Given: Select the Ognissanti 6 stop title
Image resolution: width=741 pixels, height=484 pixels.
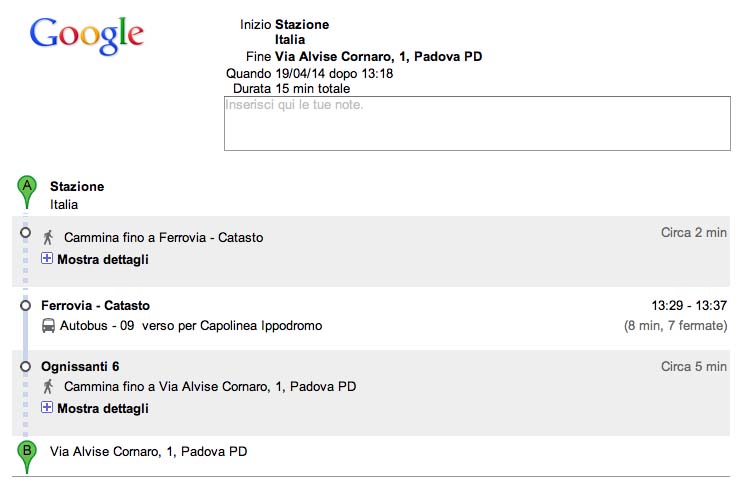Looking at the screenshot, I should (80, 366).
